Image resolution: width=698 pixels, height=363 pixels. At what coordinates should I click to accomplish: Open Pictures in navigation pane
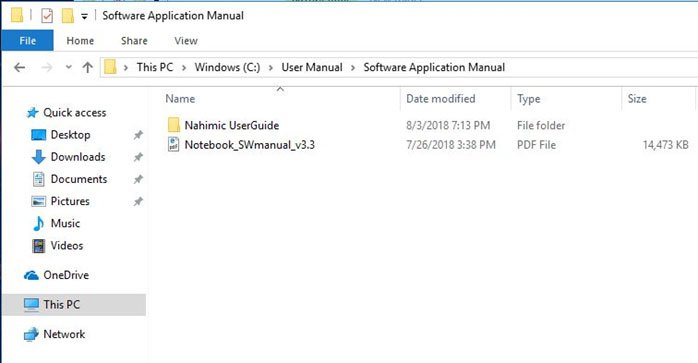pos(70,201)
